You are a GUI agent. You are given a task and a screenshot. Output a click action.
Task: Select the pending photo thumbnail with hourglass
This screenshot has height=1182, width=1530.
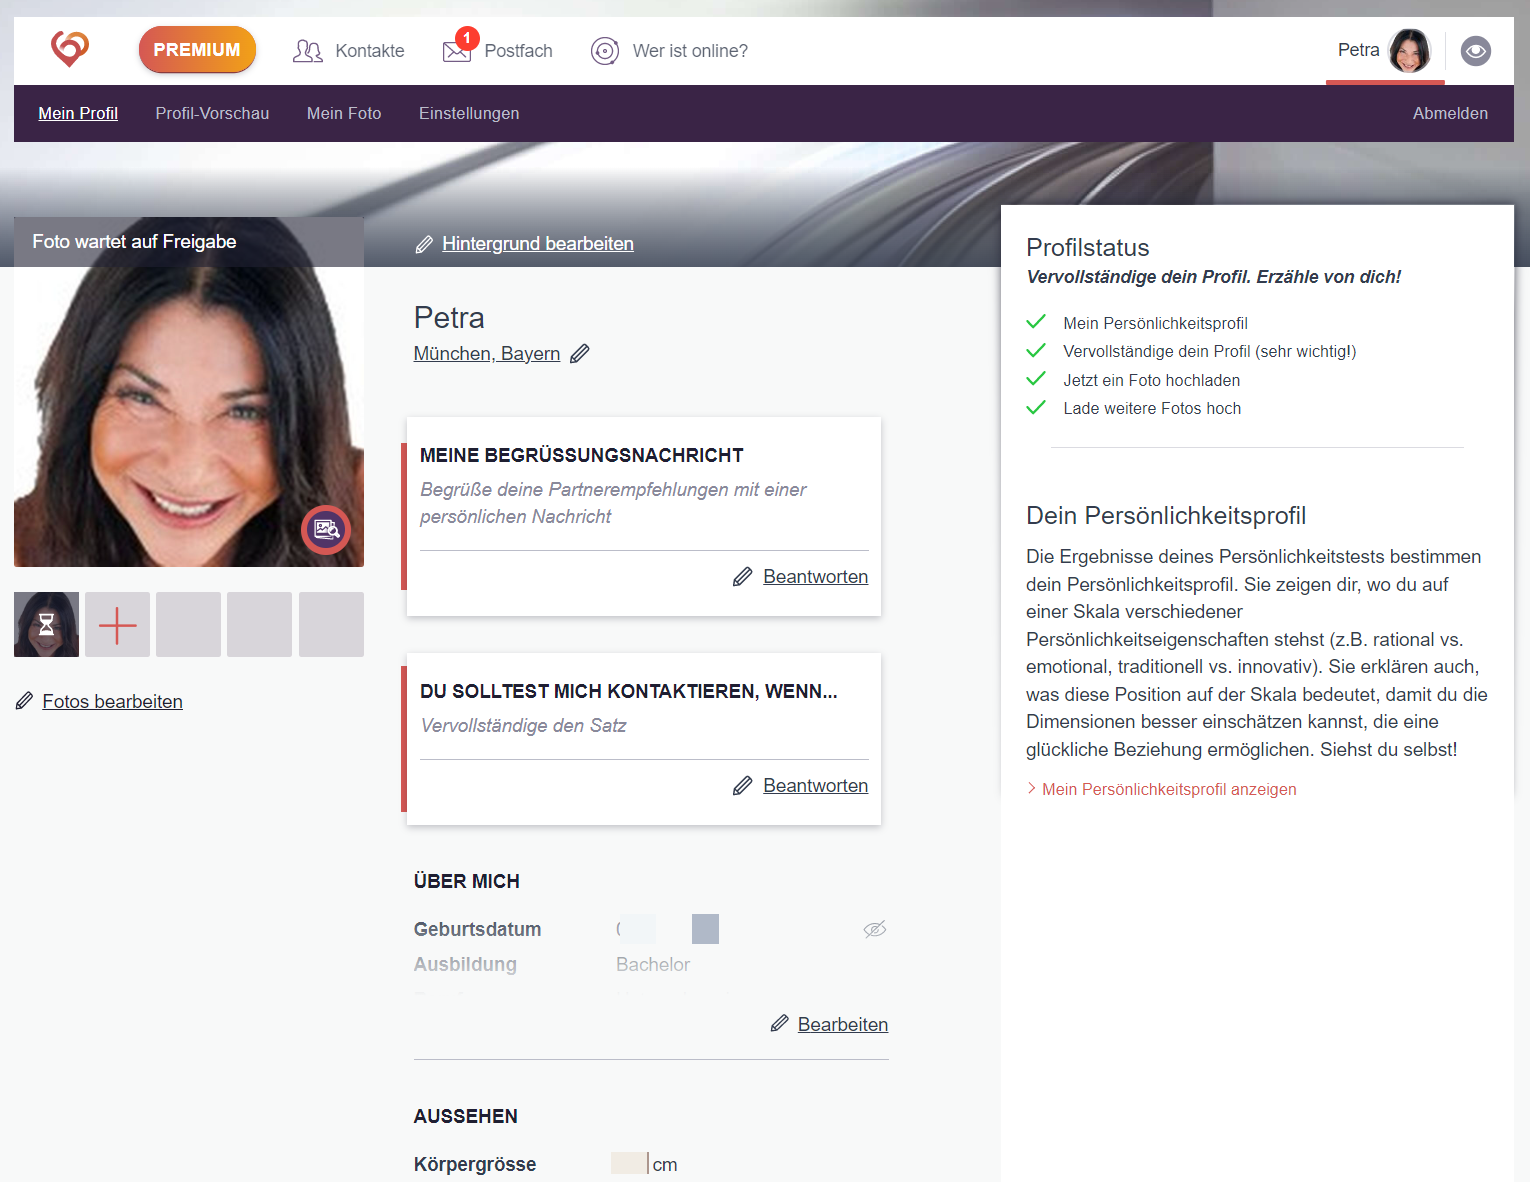[x=46, y=624]
